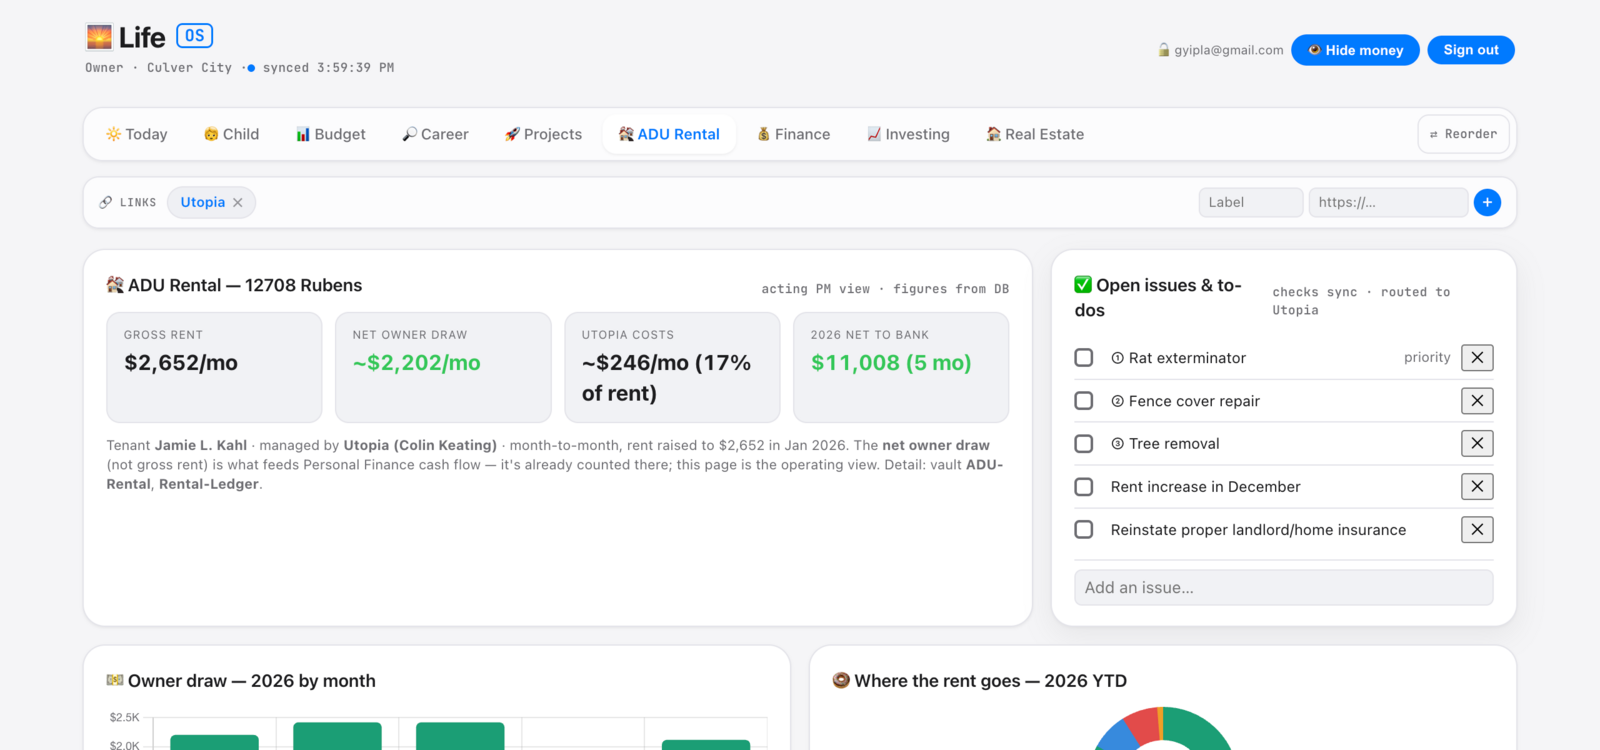Switch to the Budget tab
The height and width of the screenshot is (750, 1600).
(331, 134)
